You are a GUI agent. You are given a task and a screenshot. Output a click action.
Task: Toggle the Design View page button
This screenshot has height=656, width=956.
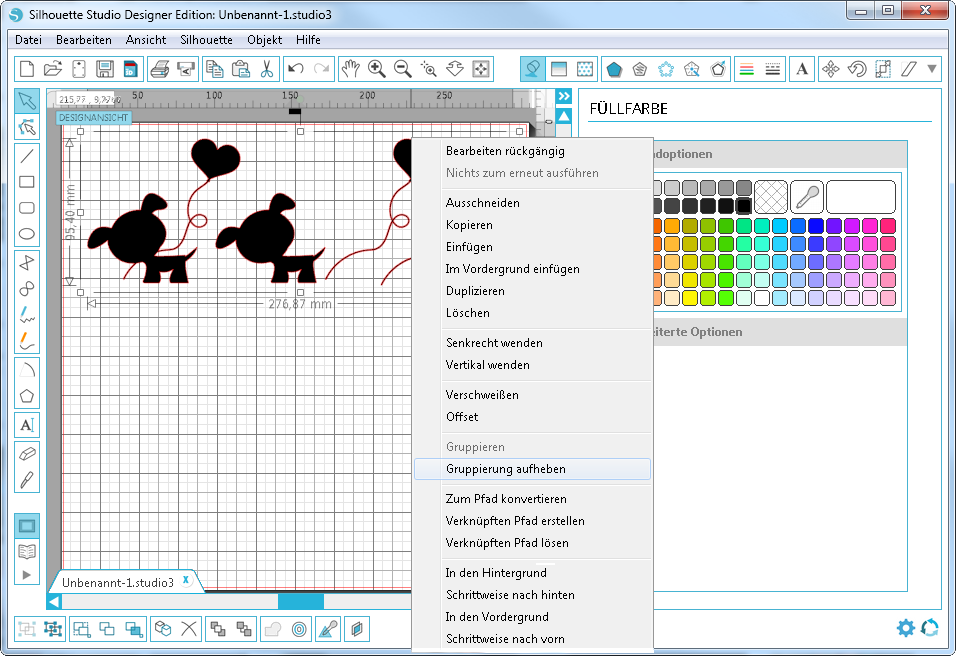(x=27, y=526)
